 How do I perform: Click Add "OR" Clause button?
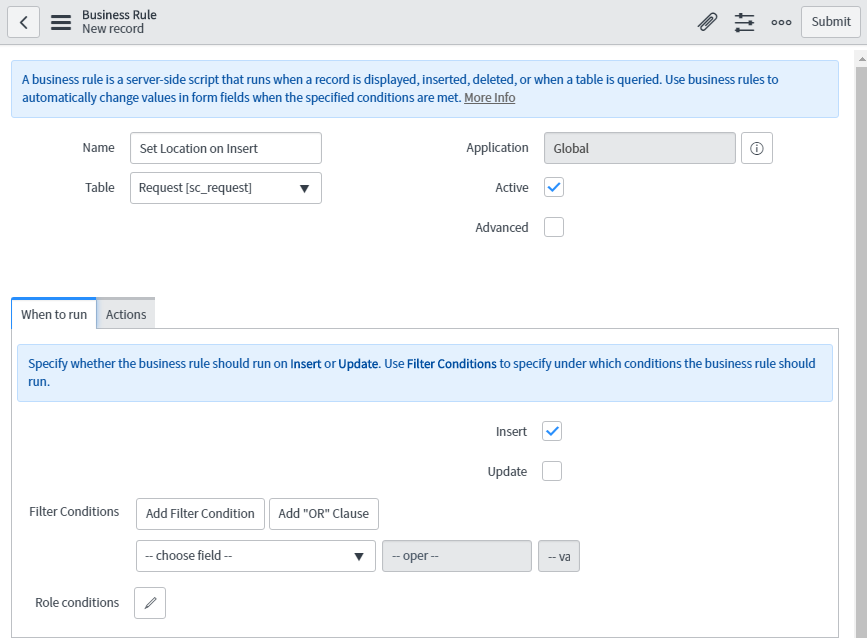coord(323,514)
